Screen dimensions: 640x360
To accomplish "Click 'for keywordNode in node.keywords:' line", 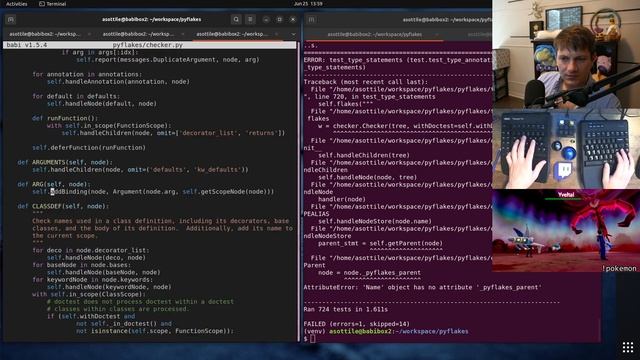I will click(x=92, y=280).
